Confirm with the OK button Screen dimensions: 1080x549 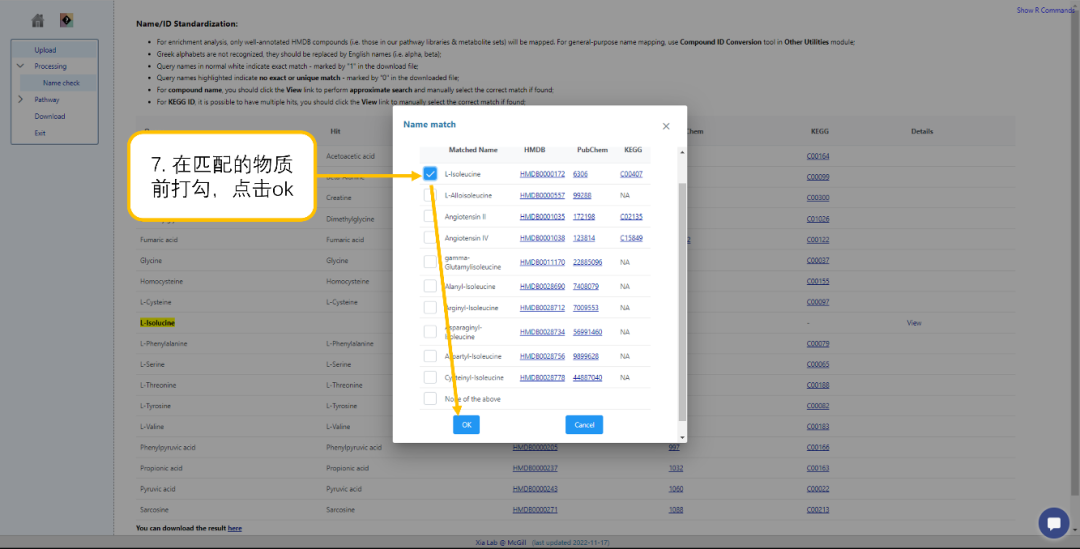click(x=466, y=424)
